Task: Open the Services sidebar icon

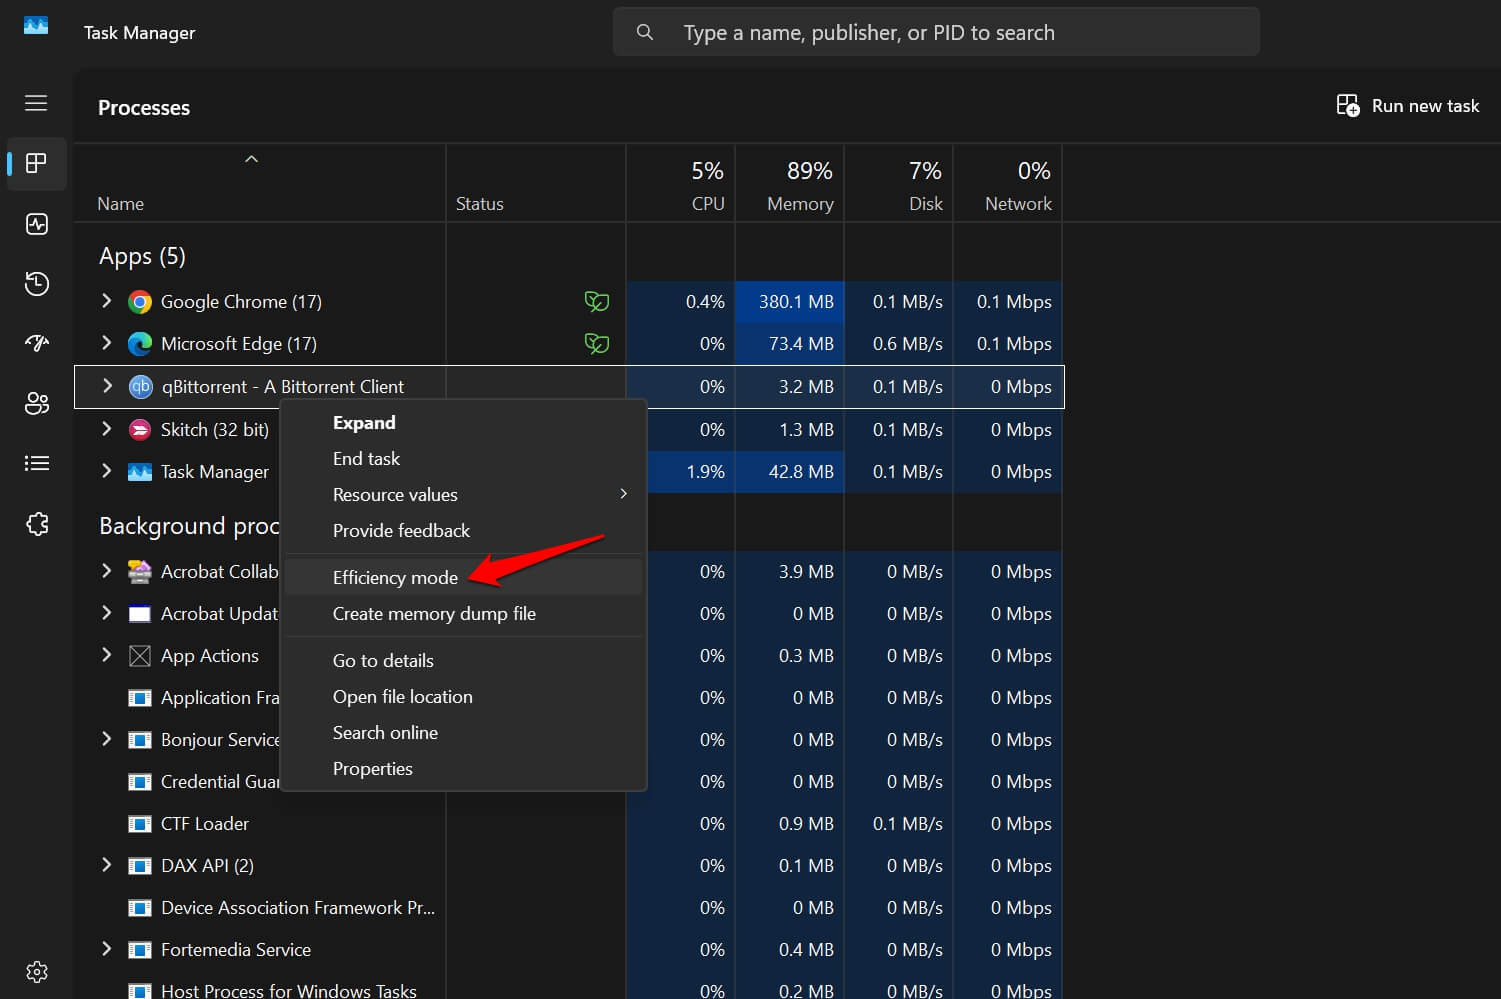Action: coord(37,524)
